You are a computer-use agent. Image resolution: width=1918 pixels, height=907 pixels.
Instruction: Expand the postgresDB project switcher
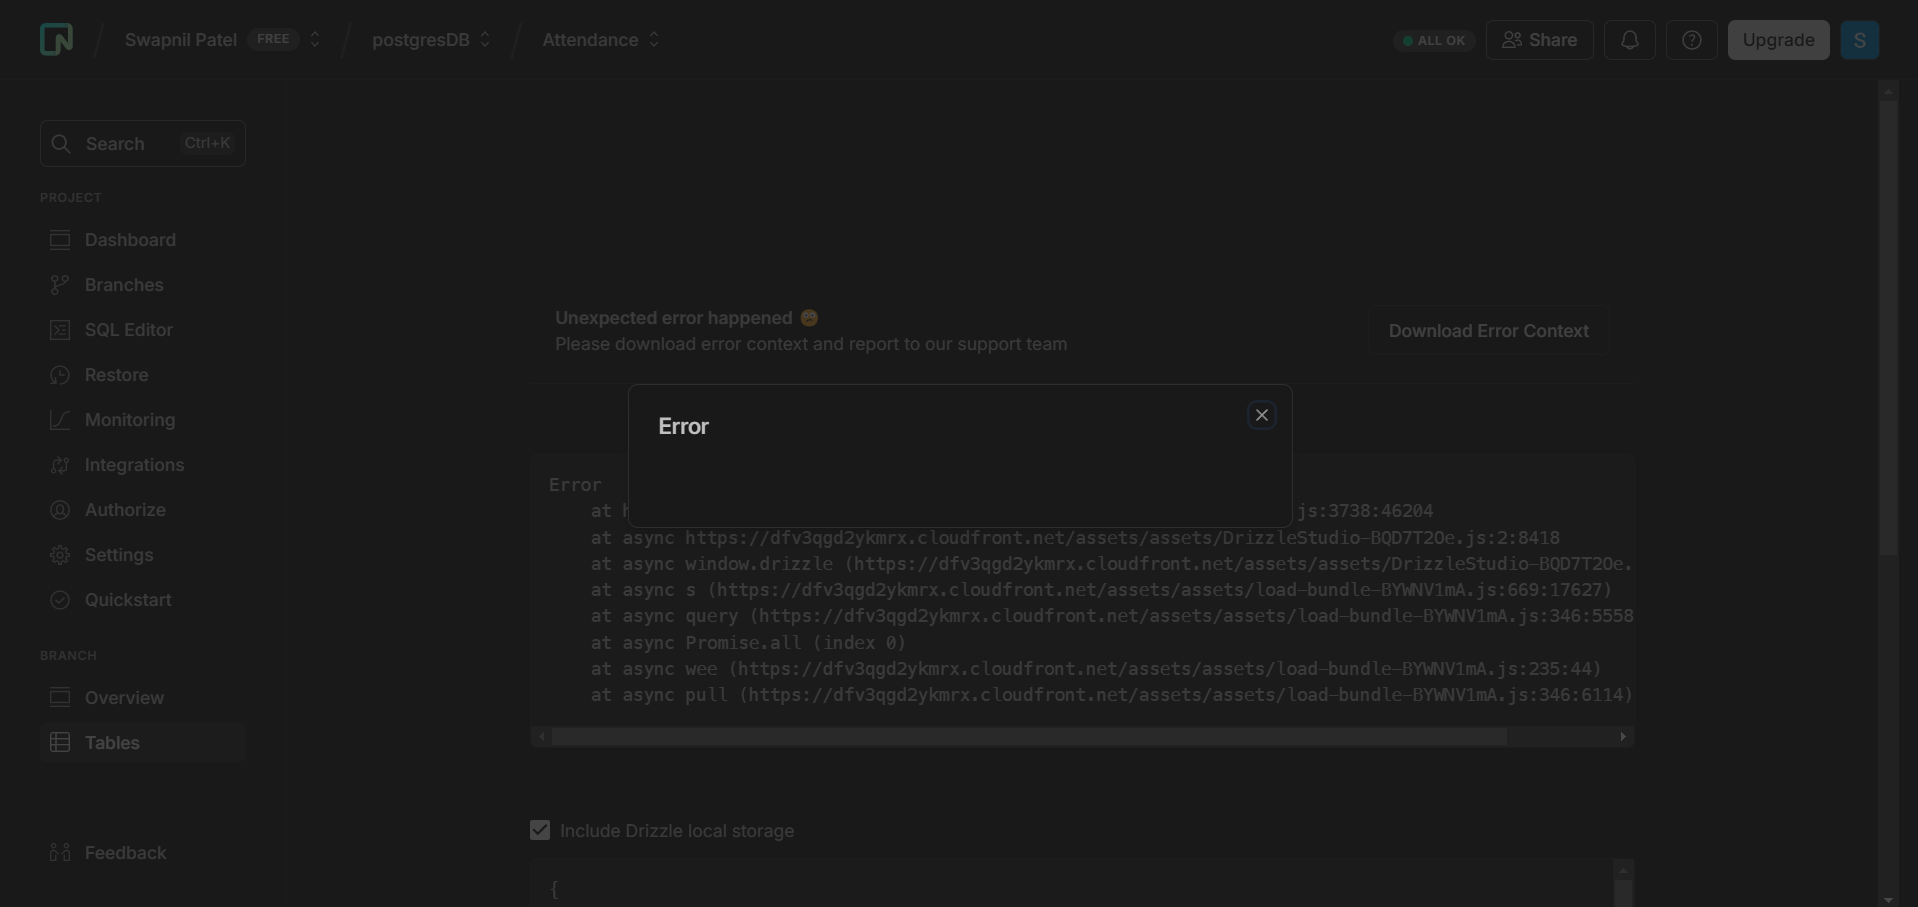pos(485,40)
